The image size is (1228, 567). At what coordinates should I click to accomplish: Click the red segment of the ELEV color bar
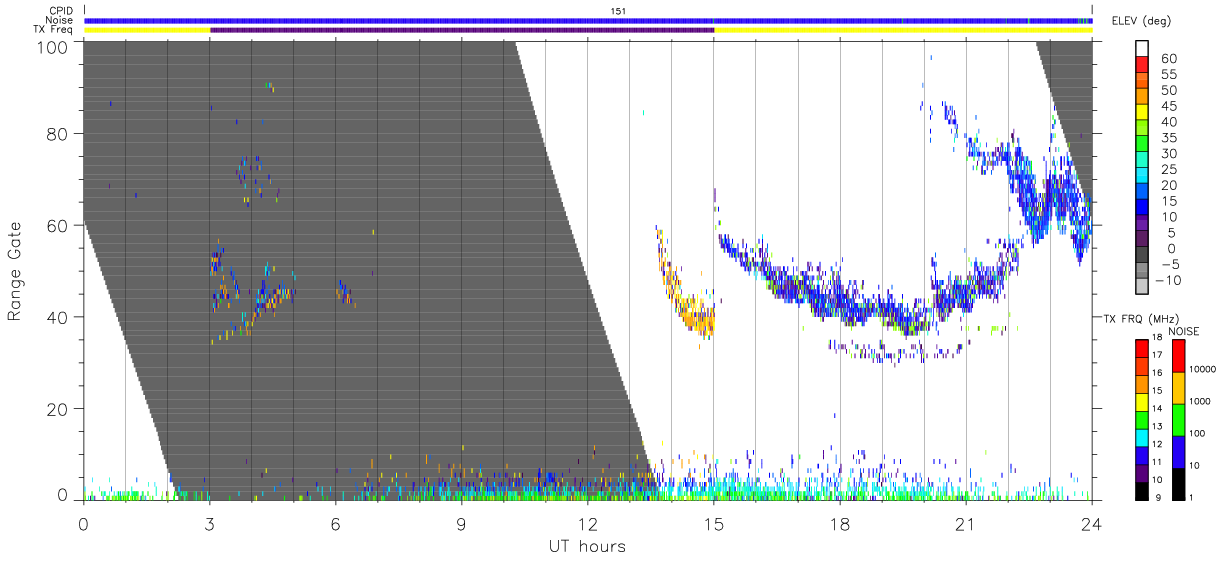(1143, 64)
